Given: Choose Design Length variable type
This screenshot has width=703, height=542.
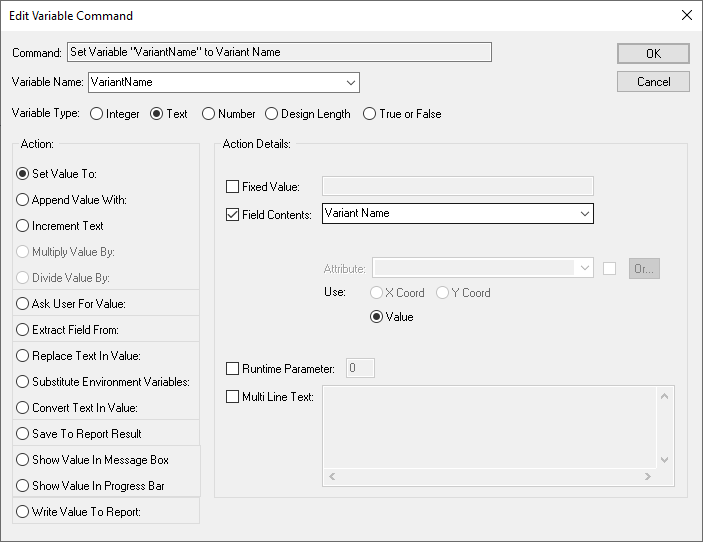Looking at the screenshot, I should point(272,114).
